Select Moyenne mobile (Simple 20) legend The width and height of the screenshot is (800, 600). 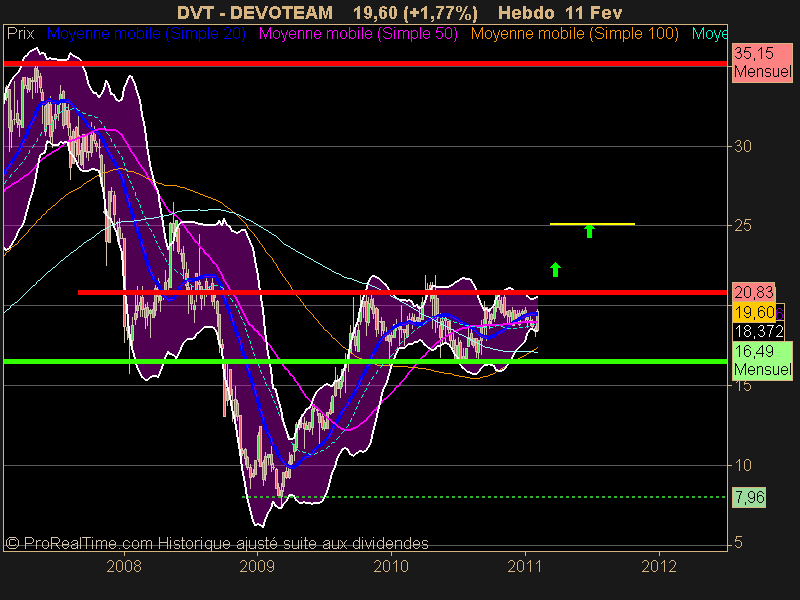pos(146,34)
